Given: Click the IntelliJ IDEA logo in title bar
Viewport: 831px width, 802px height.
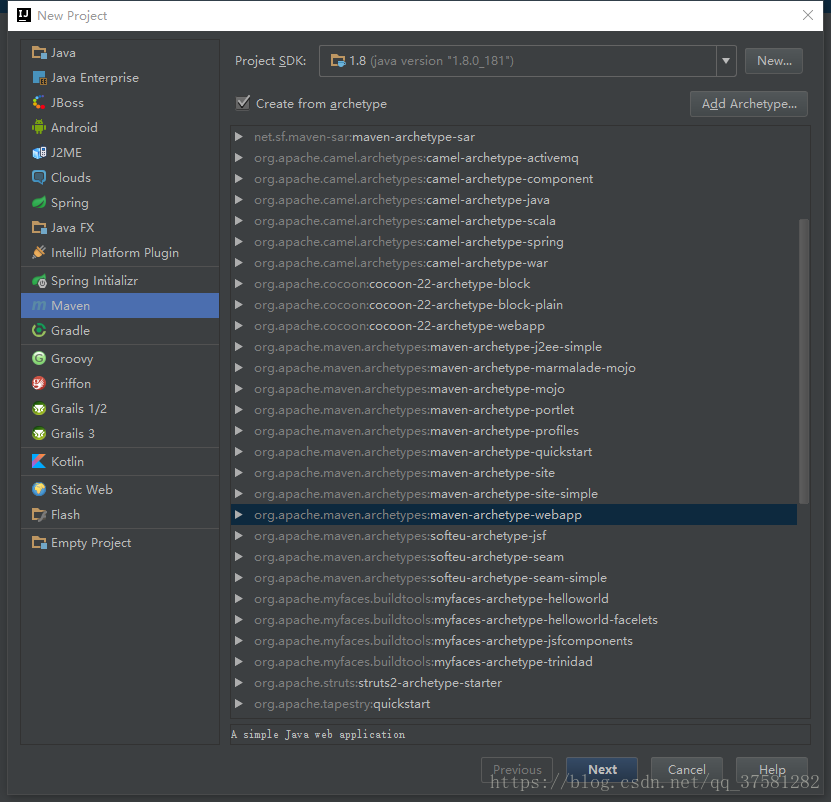Looking at the screenshot, I should 24,15.
